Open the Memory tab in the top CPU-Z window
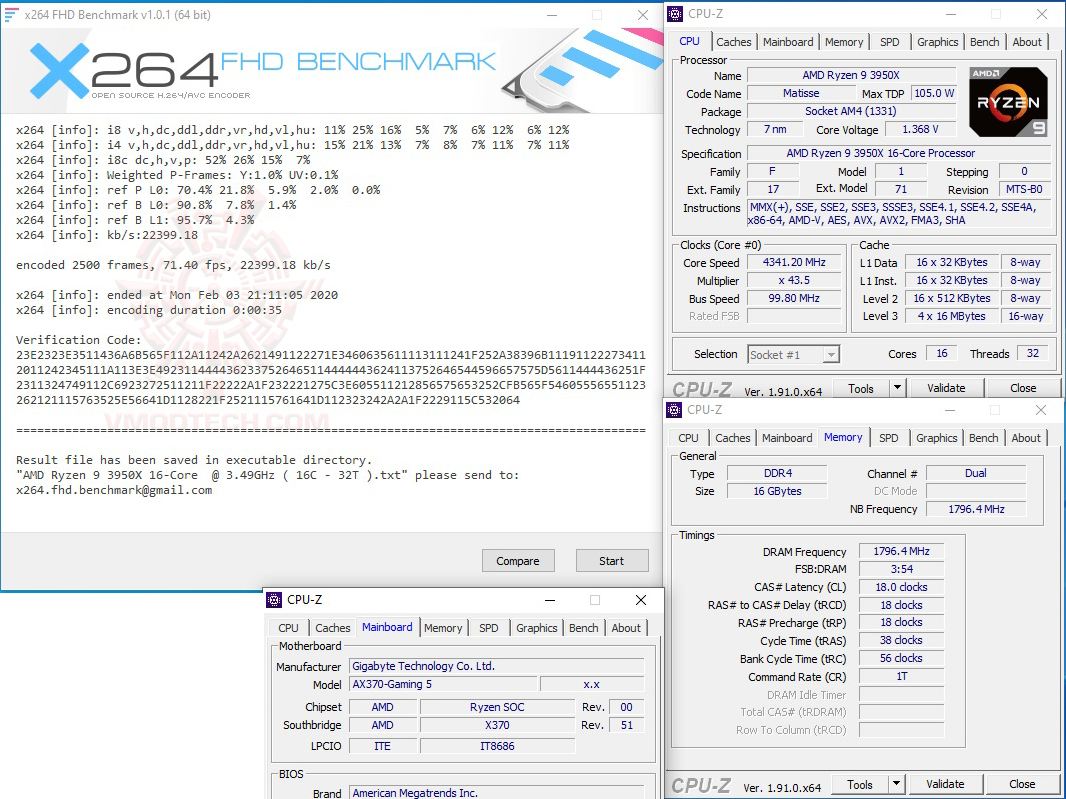Viewport: 1066px width, 799px height. tap(844, 41)
